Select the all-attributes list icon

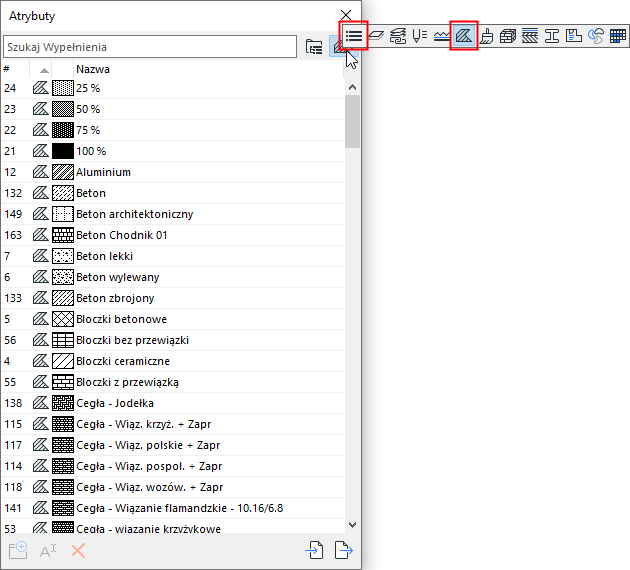pos(354,36)
